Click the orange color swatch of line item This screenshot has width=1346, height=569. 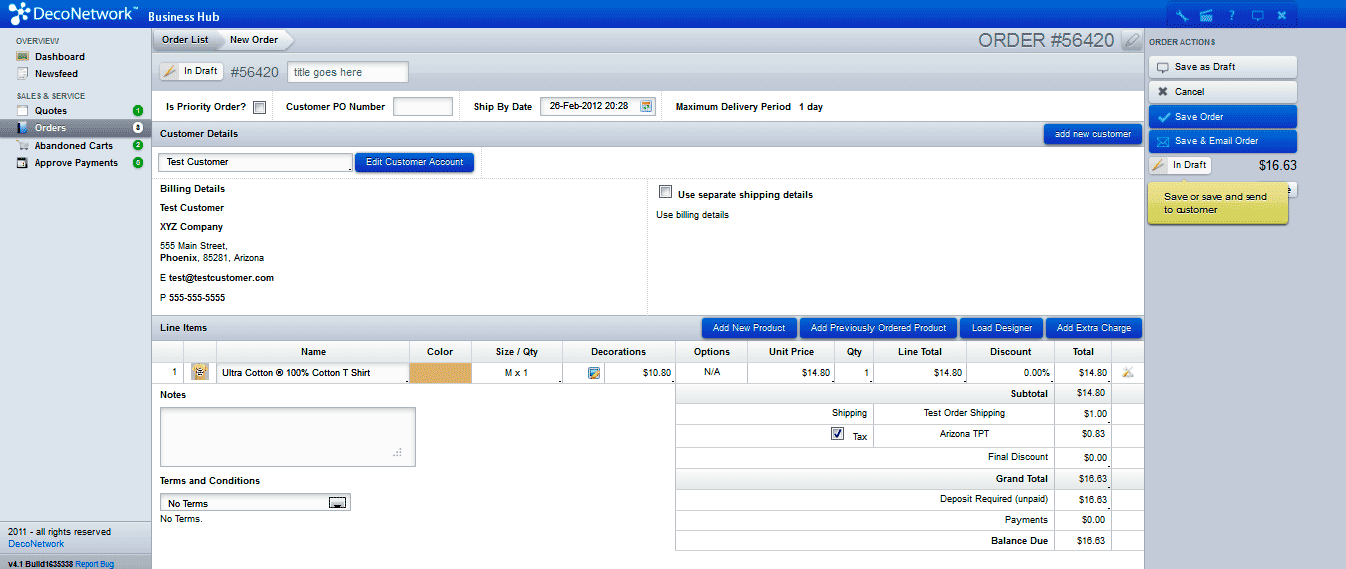click(440, 373)
